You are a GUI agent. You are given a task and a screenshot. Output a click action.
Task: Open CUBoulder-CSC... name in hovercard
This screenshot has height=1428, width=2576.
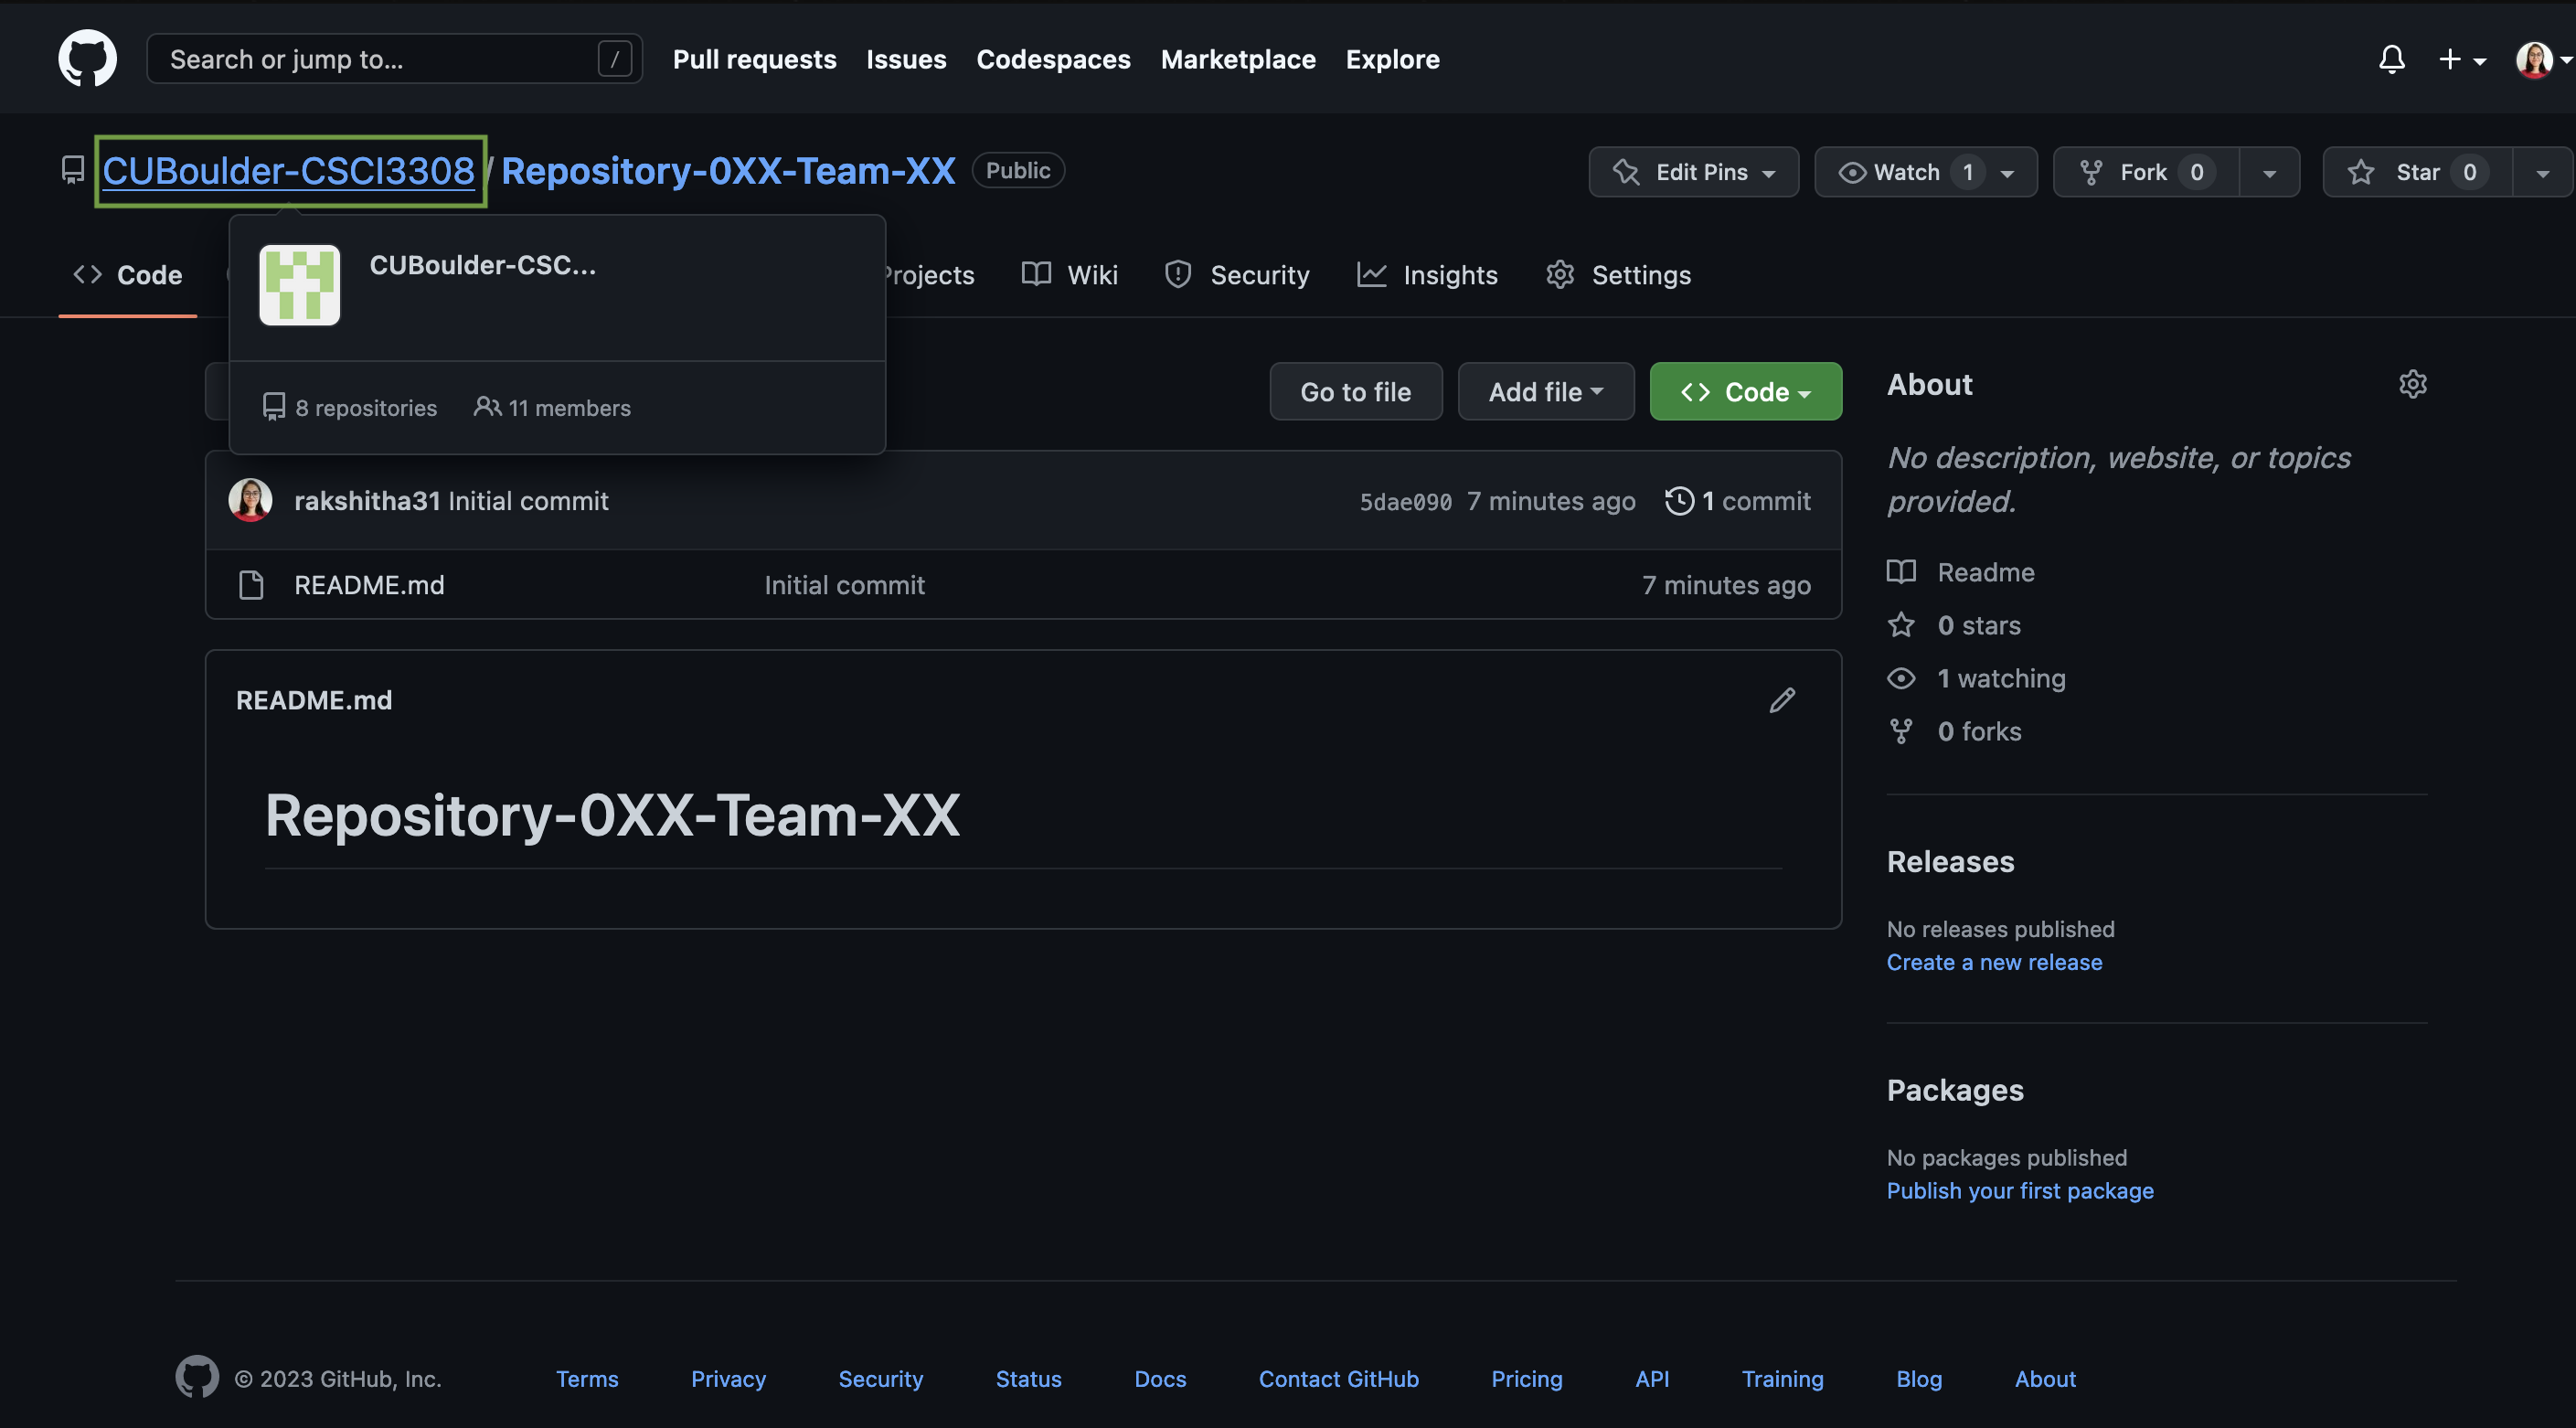click(482, 265)
